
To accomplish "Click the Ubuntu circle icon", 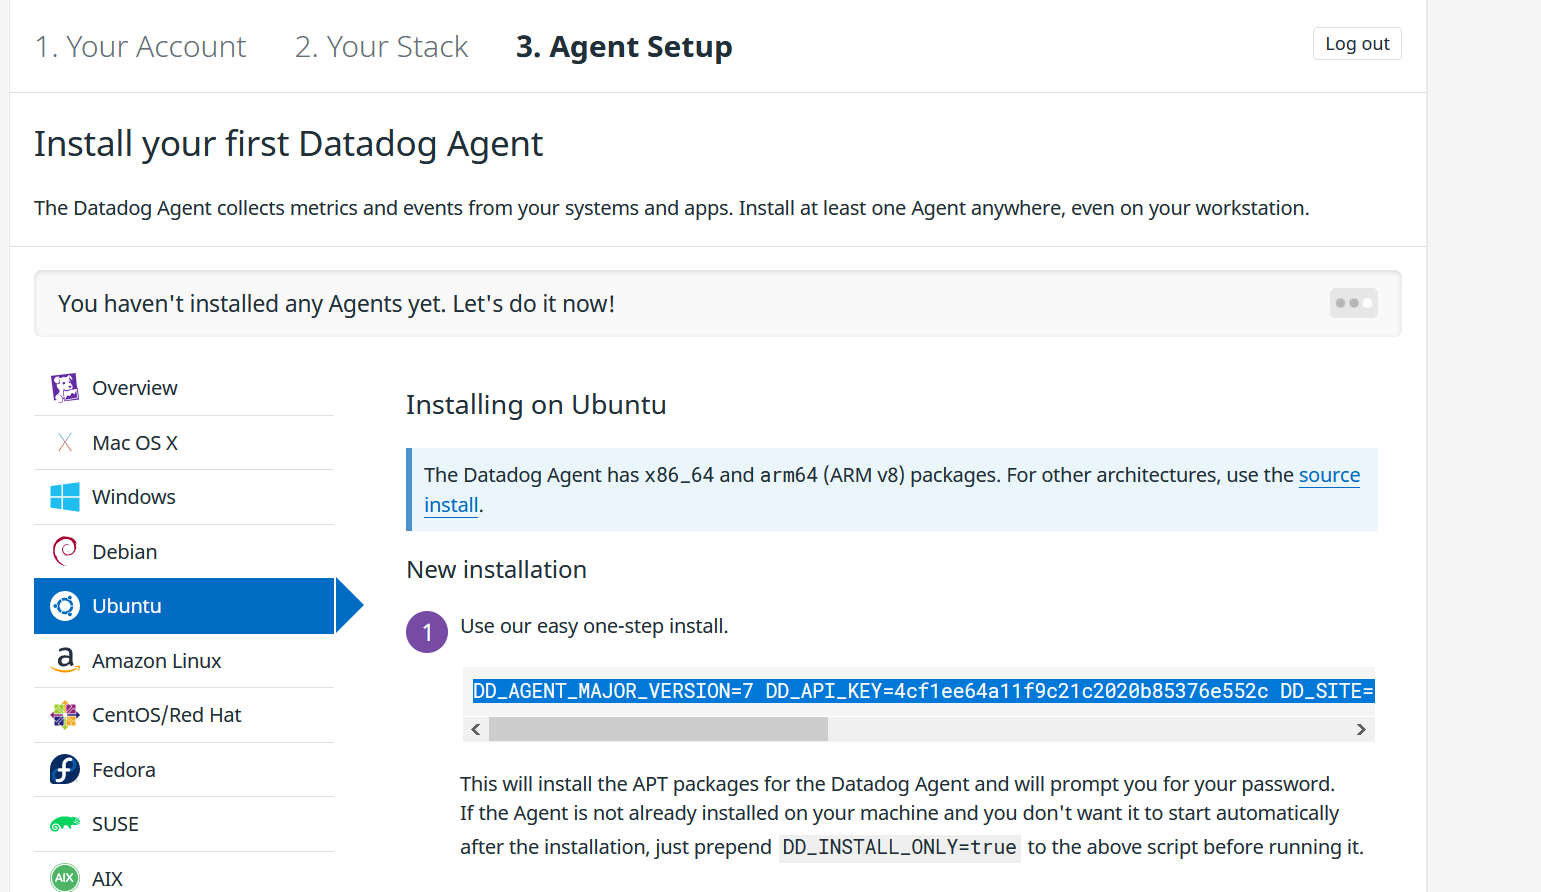I will [x=65, y=606].
